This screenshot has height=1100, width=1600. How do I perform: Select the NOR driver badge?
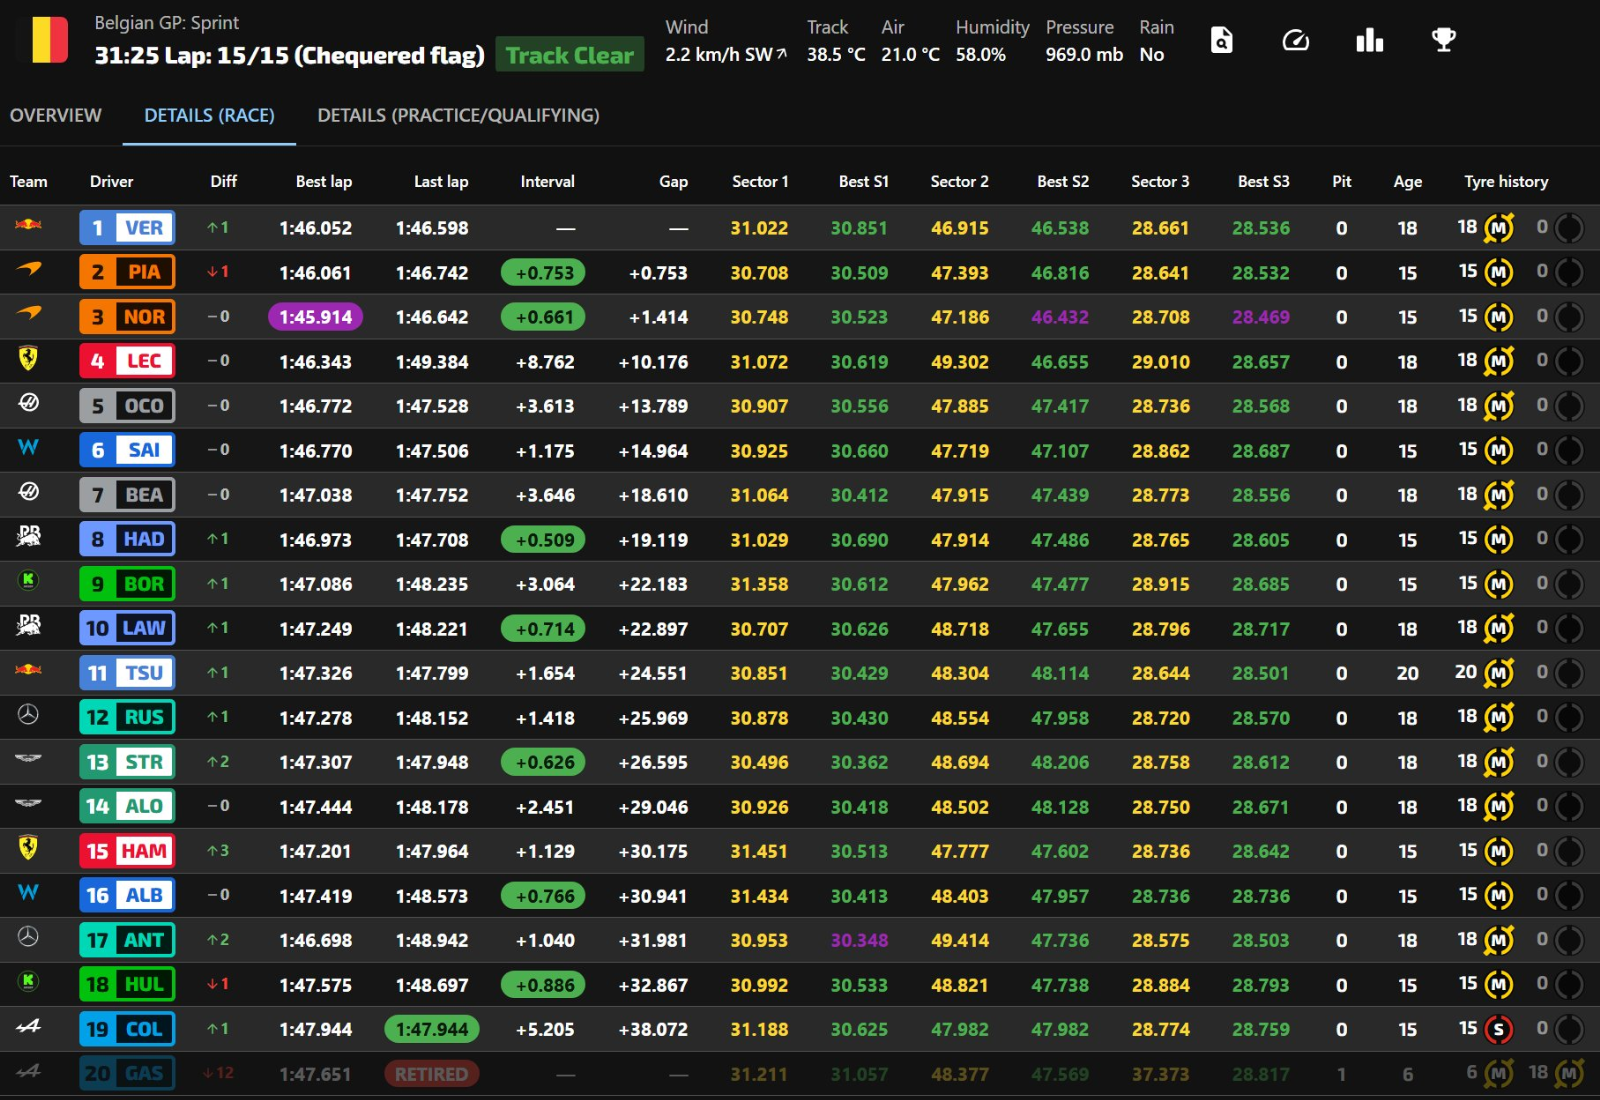(127, 317)
